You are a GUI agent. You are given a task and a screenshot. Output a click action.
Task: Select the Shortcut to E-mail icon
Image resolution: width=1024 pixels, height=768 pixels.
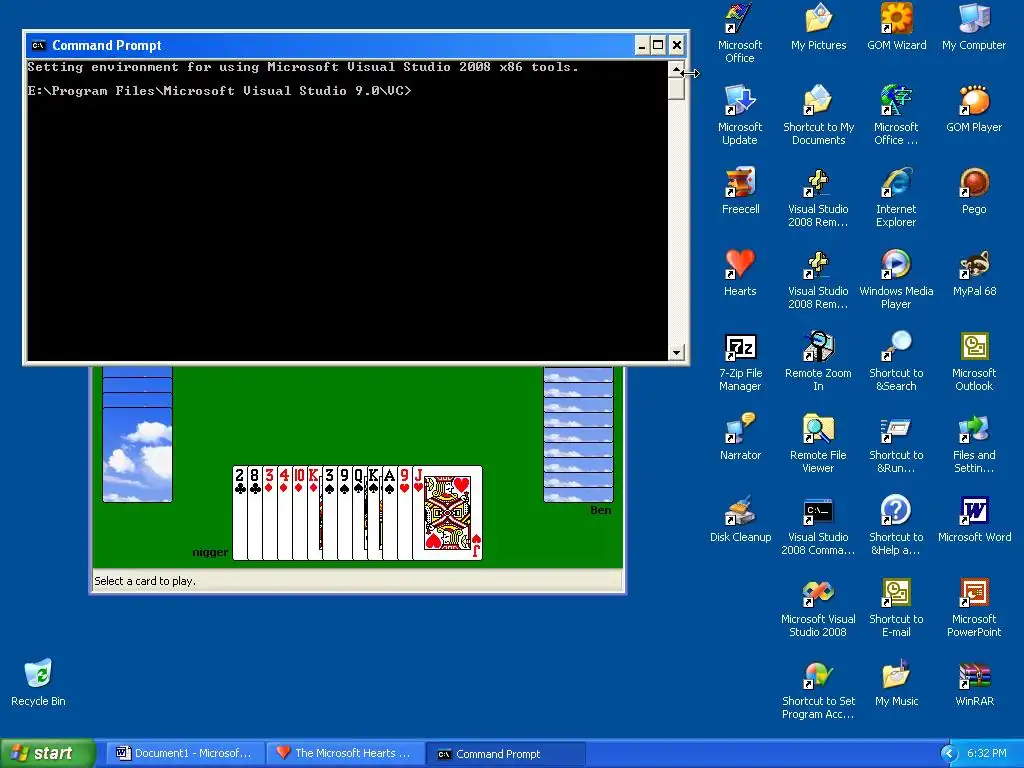click(x=896, y=607)
